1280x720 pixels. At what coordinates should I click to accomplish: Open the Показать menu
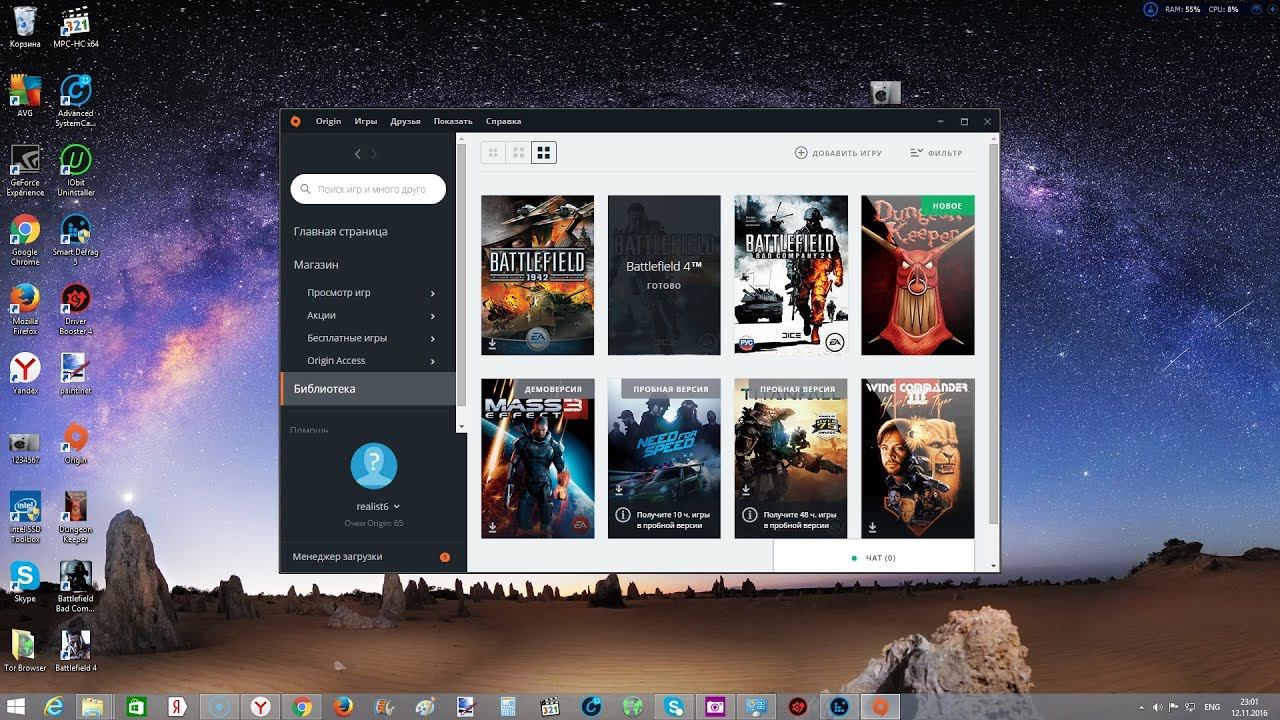tap(453, 121)
